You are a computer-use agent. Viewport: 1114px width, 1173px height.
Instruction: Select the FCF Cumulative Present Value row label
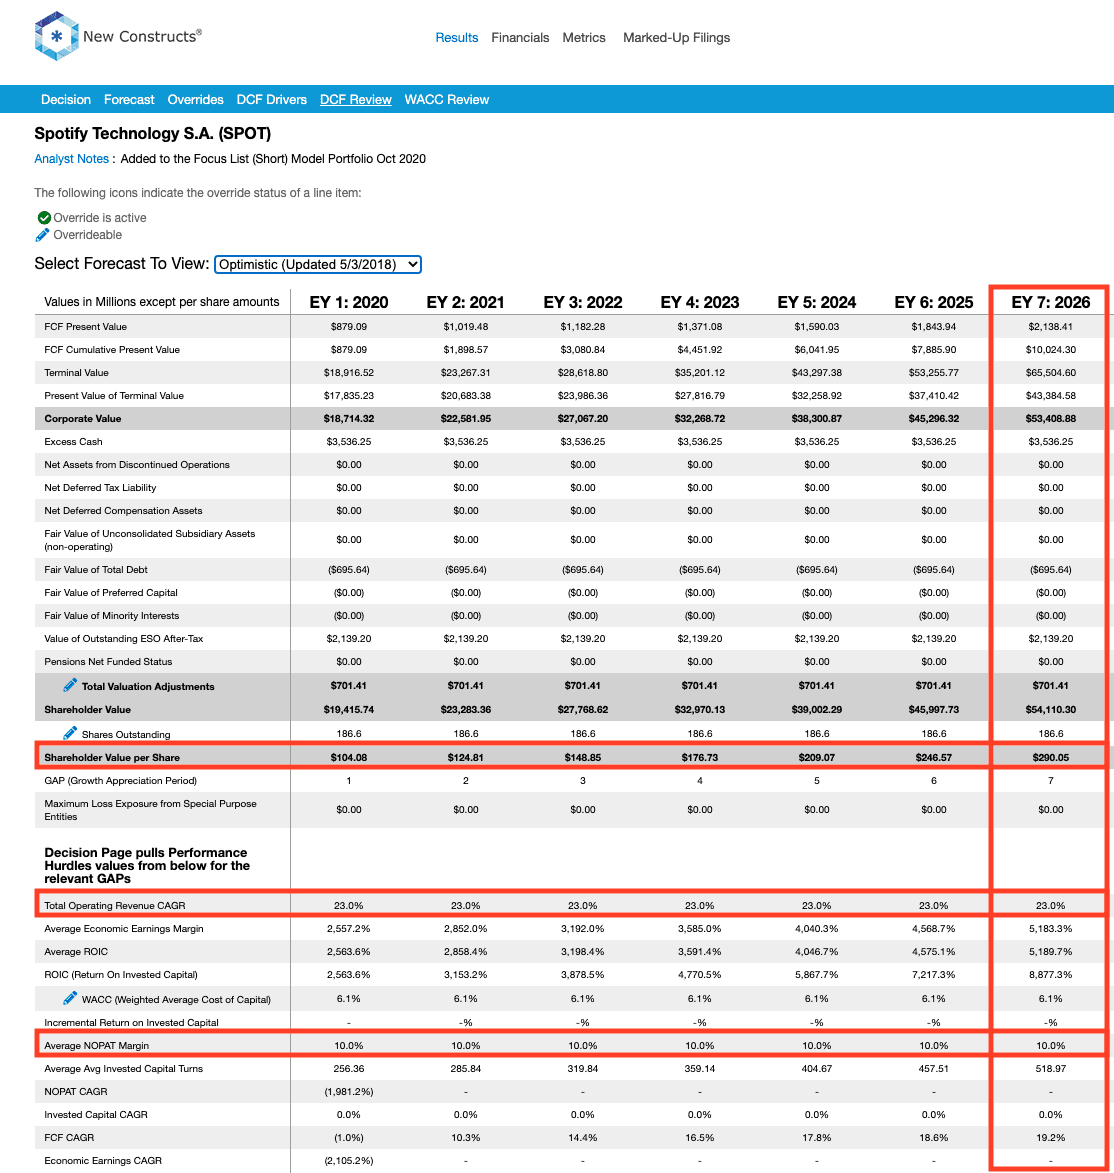112,349
